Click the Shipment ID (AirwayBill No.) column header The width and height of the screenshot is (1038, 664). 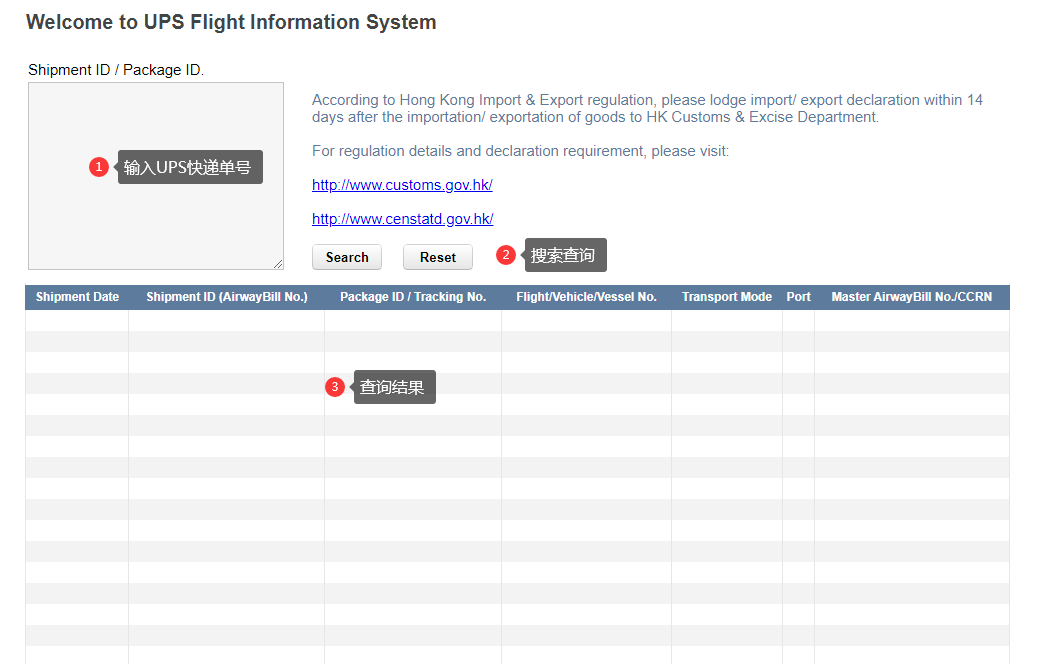pyautogui.click(x=227, y=297)
